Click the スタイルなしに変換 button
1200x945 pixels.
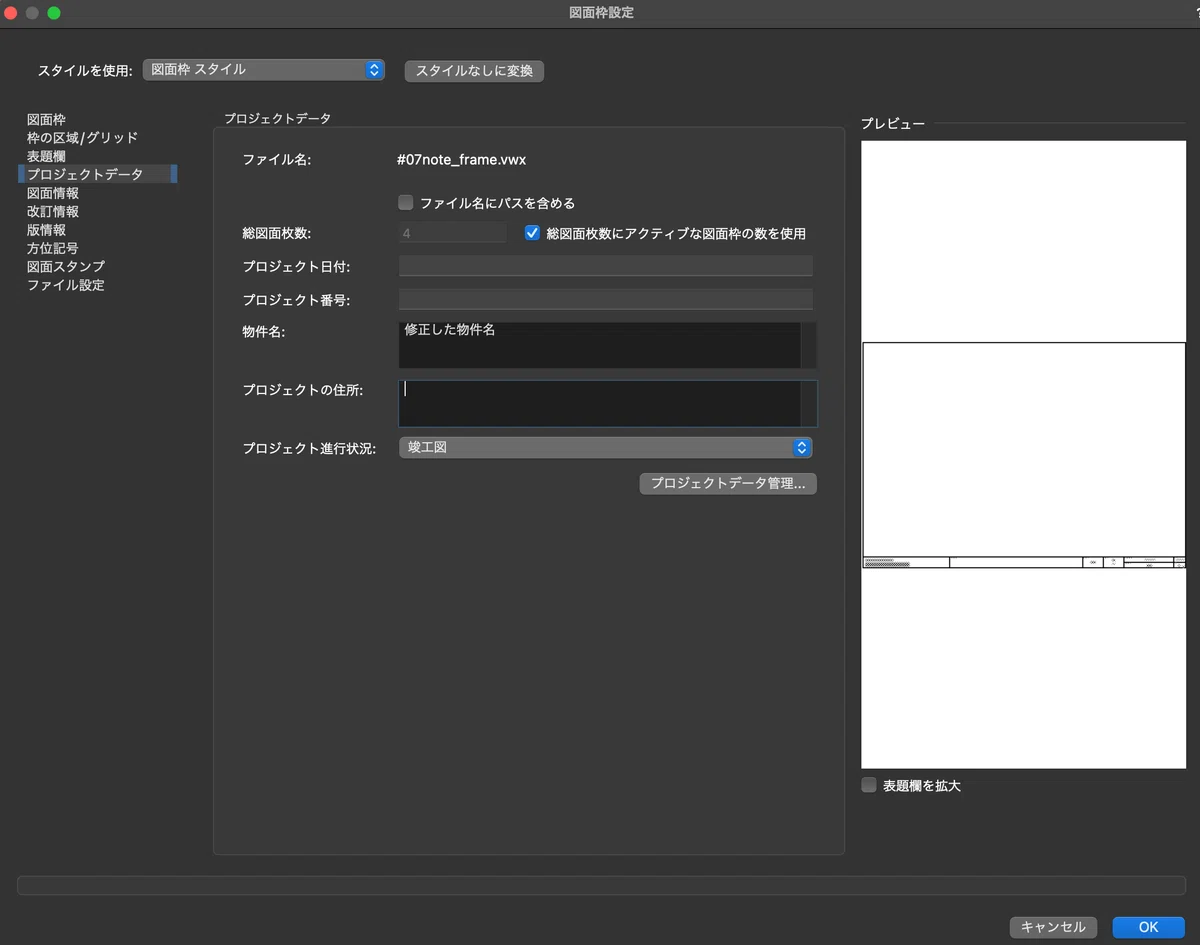pyautogui.click(x=474, y=71)
